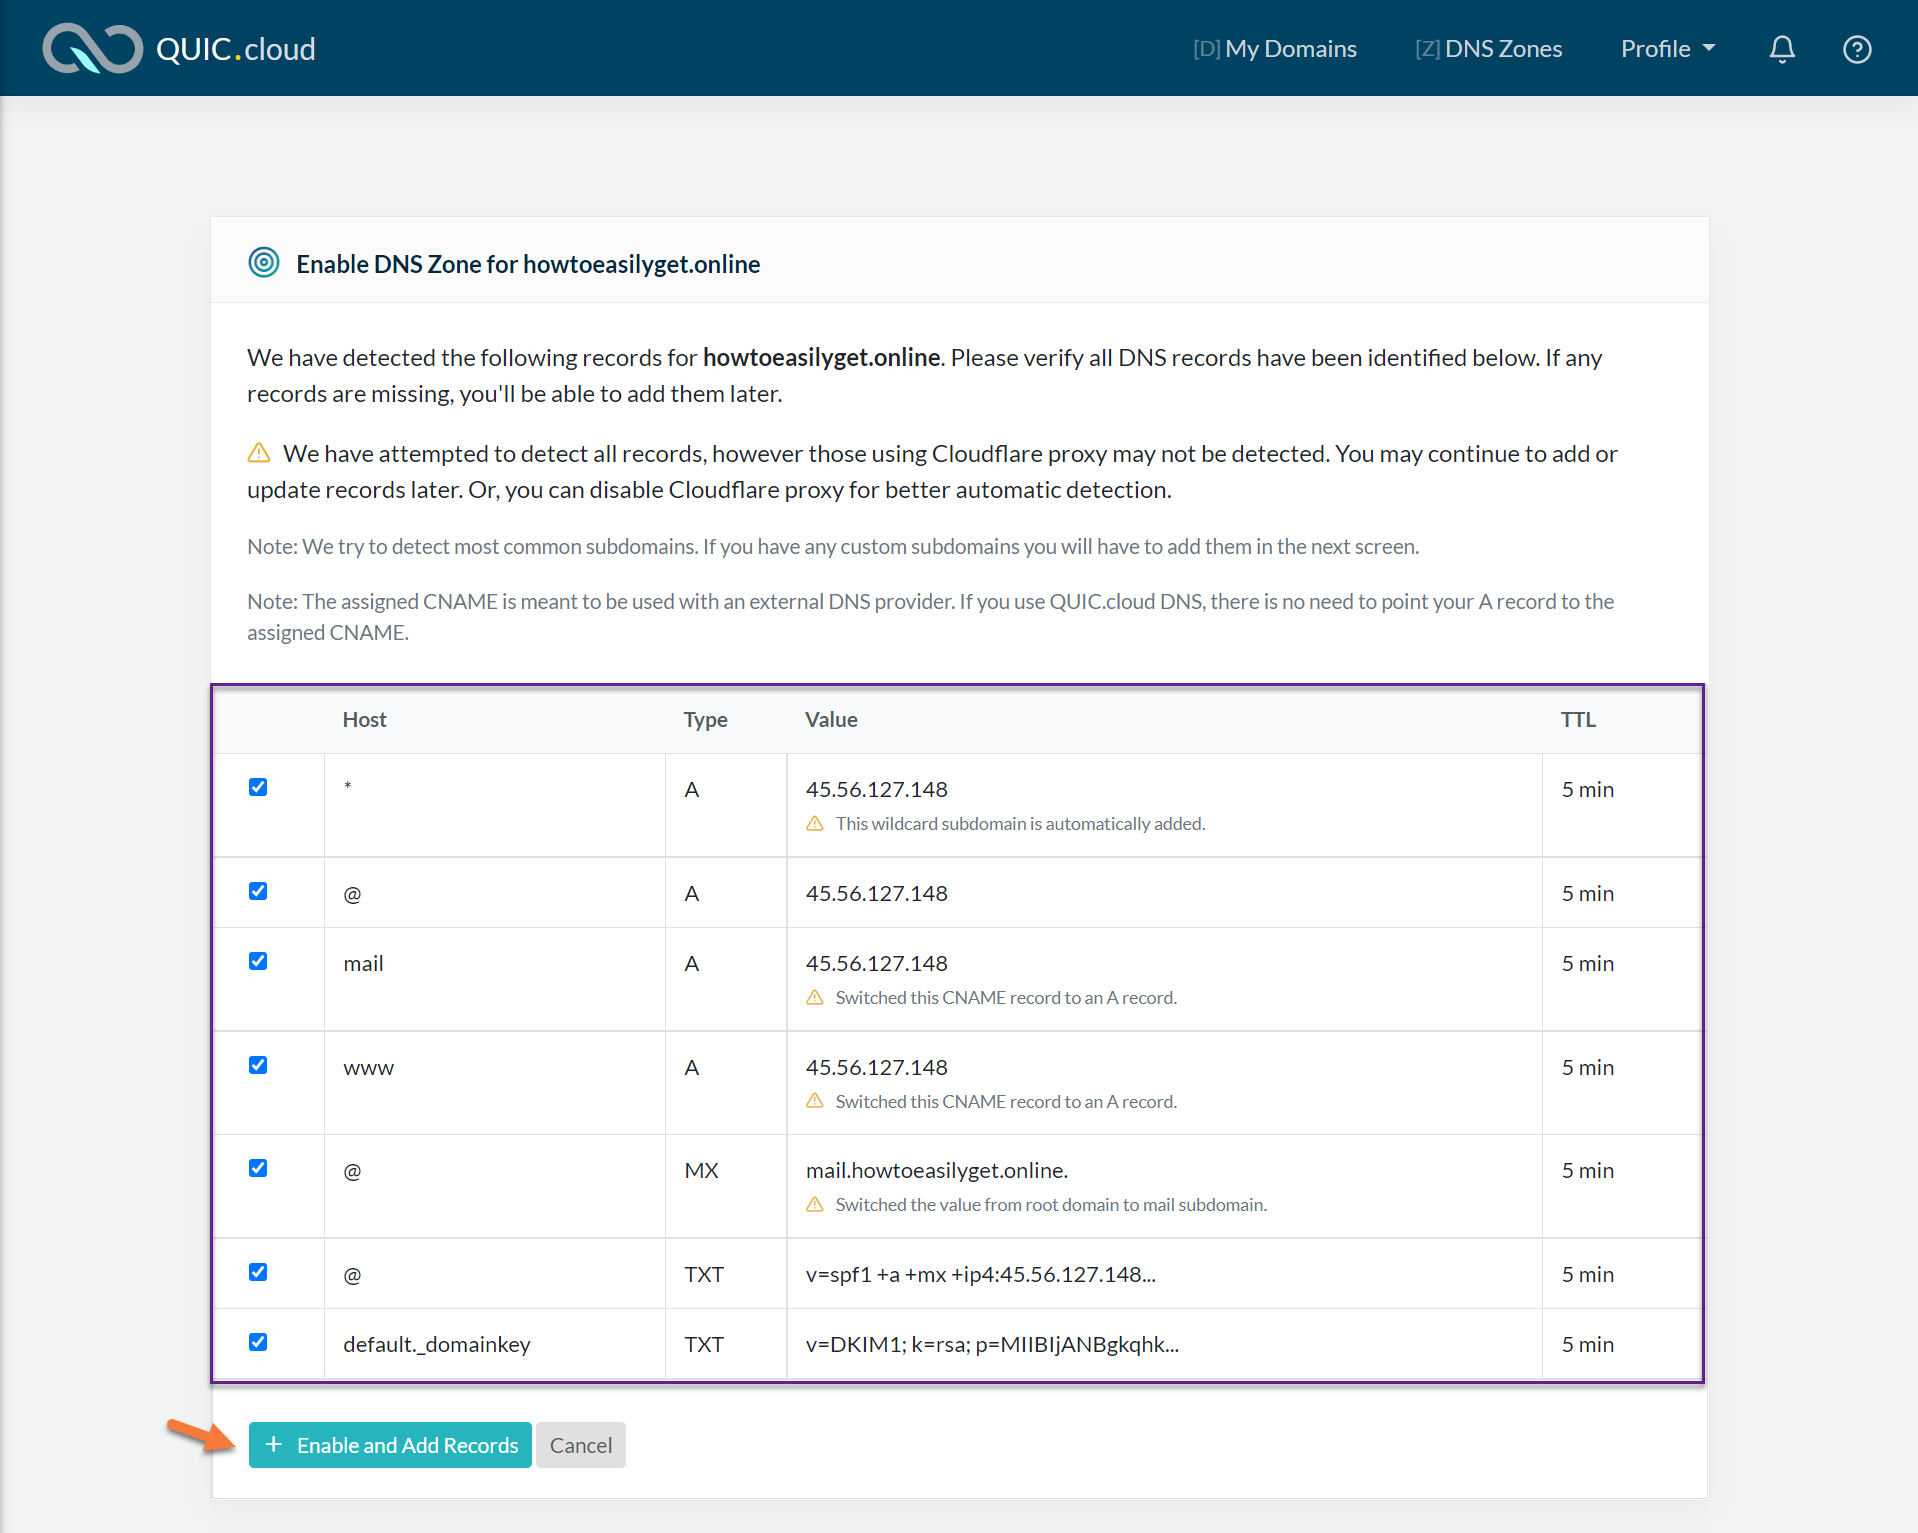Screen dimensions: 1918x1533
Task: Toggle the mail A record checkbox
Action: pyautogui.click(x=258, y=961)
